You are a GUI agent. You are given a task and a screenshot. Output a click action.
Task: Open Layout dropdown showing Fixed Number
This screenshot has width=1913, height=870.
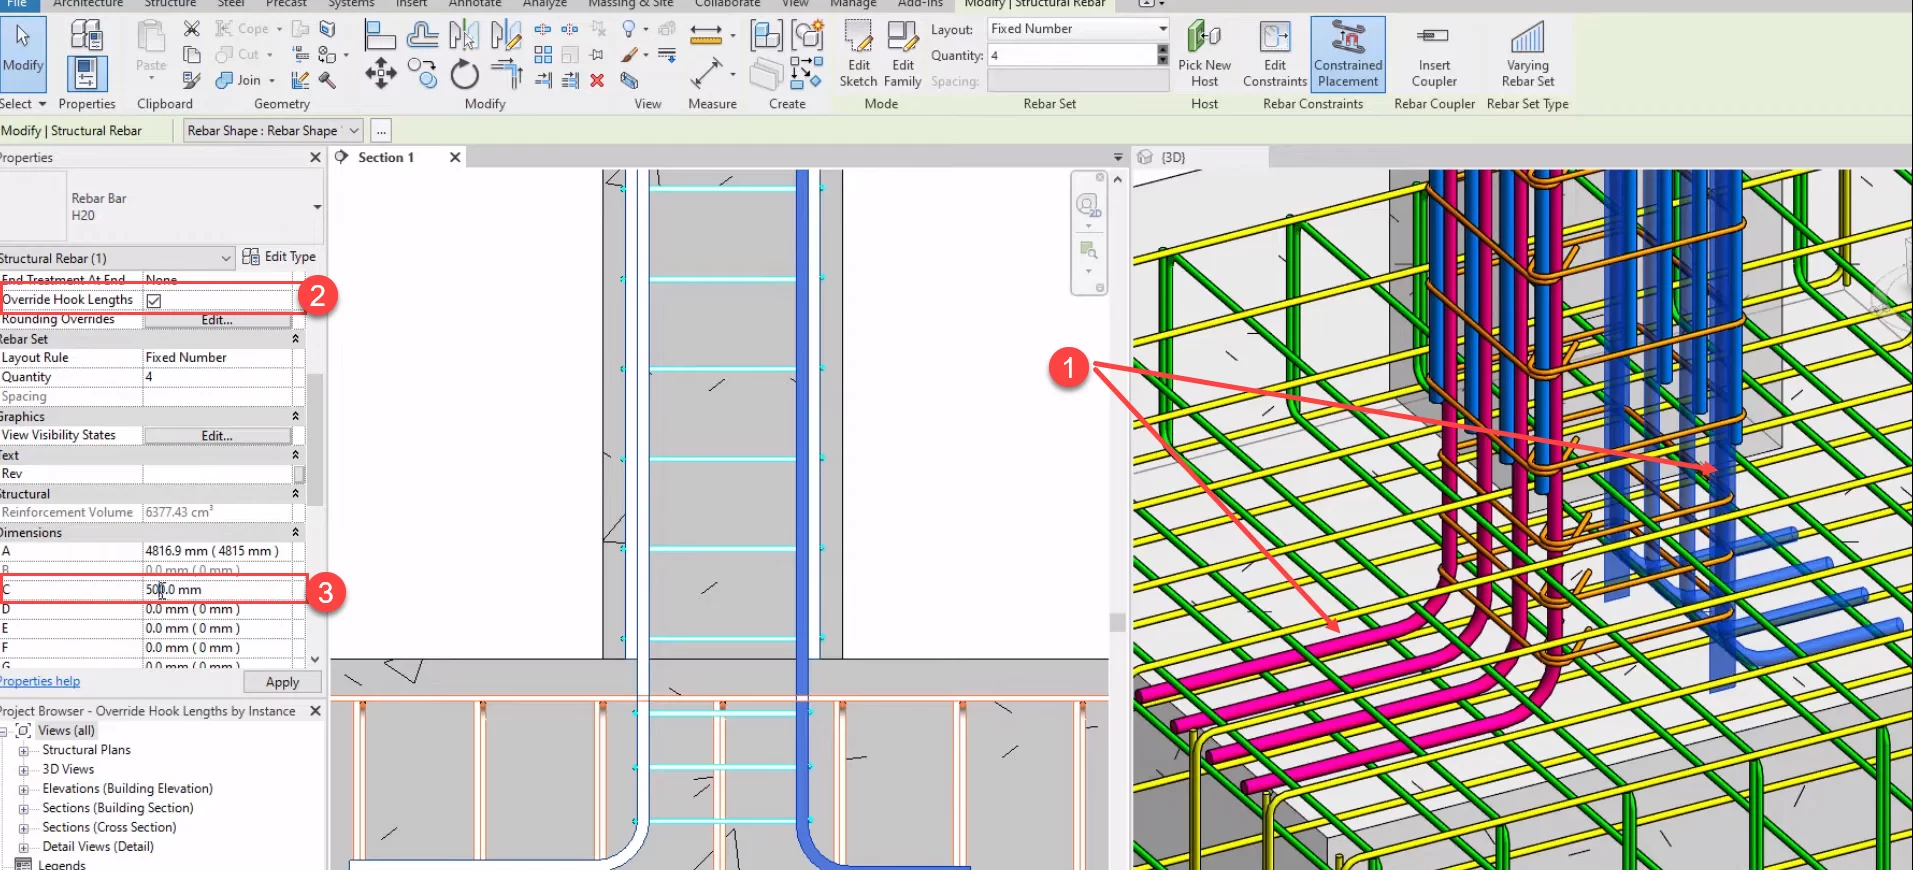point(1078,29)
